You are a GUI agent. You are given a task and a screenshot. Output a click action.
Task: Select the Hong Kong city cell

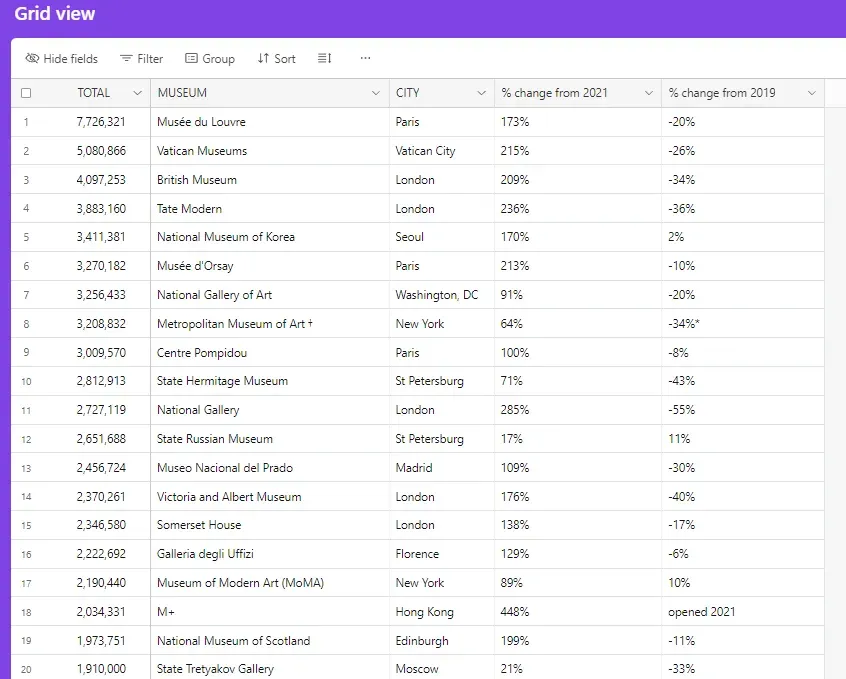point(442,612)
